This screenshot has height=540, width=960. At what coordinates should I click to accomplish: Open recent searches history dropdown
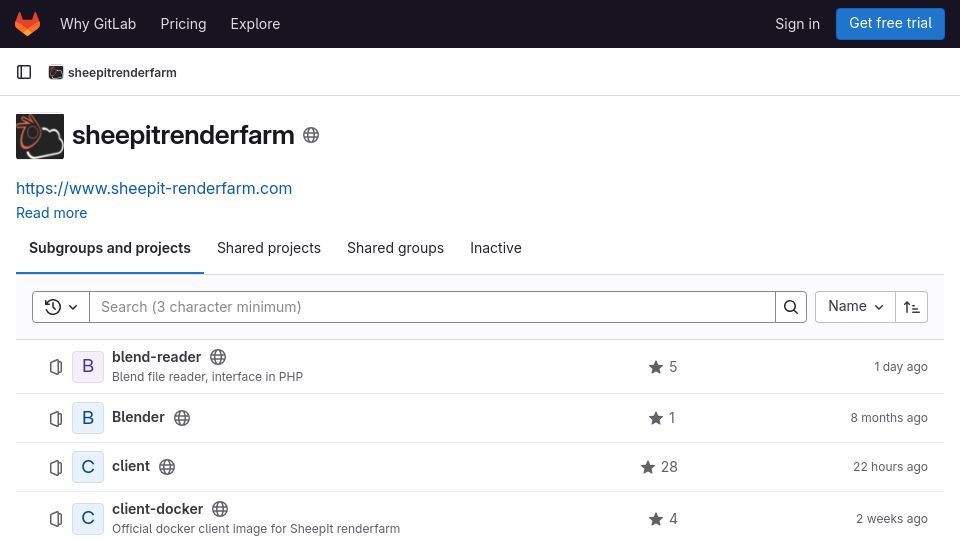[61, 307]
